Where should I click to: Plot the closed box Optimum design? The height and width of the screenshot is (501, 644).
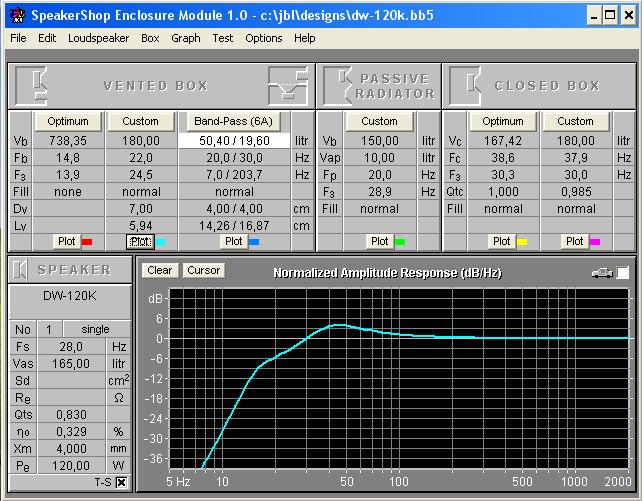click(501, 241)
